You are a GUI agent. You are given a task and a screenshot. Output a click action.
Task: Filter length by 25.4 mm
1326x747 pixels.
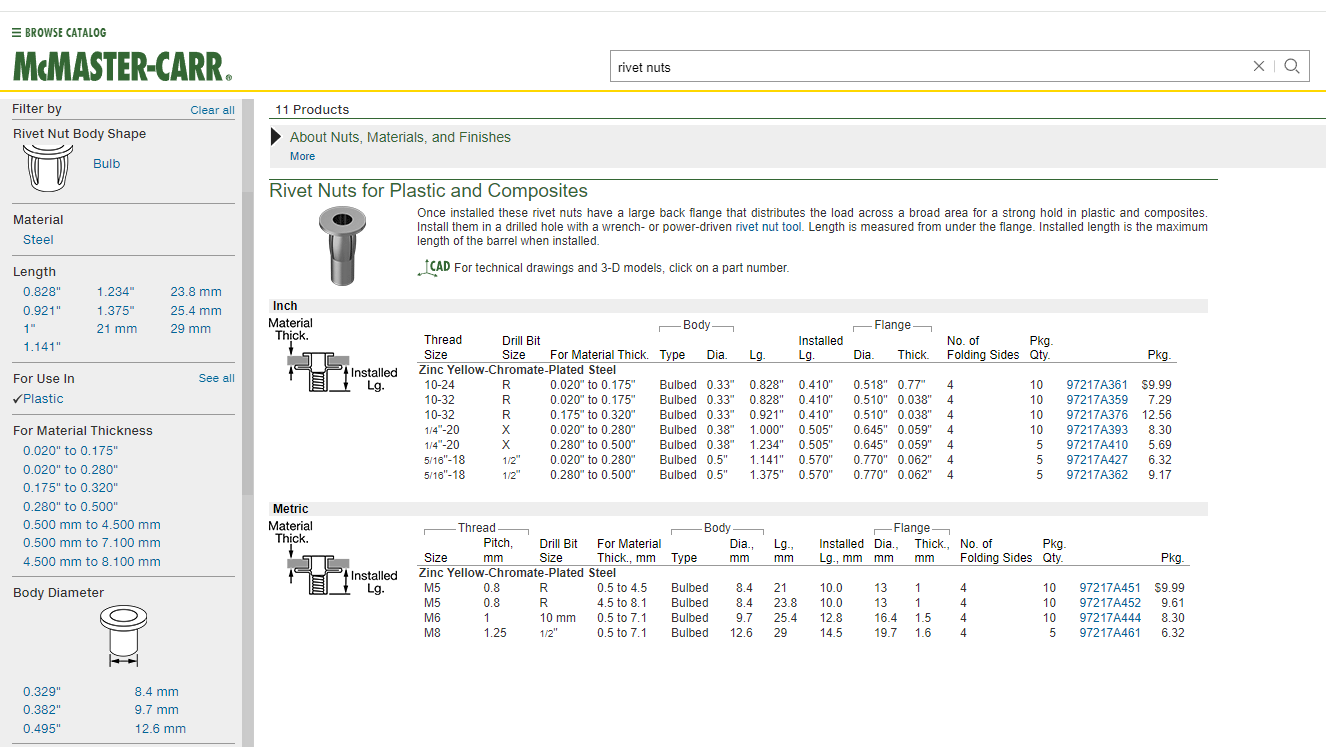point(196,310)
